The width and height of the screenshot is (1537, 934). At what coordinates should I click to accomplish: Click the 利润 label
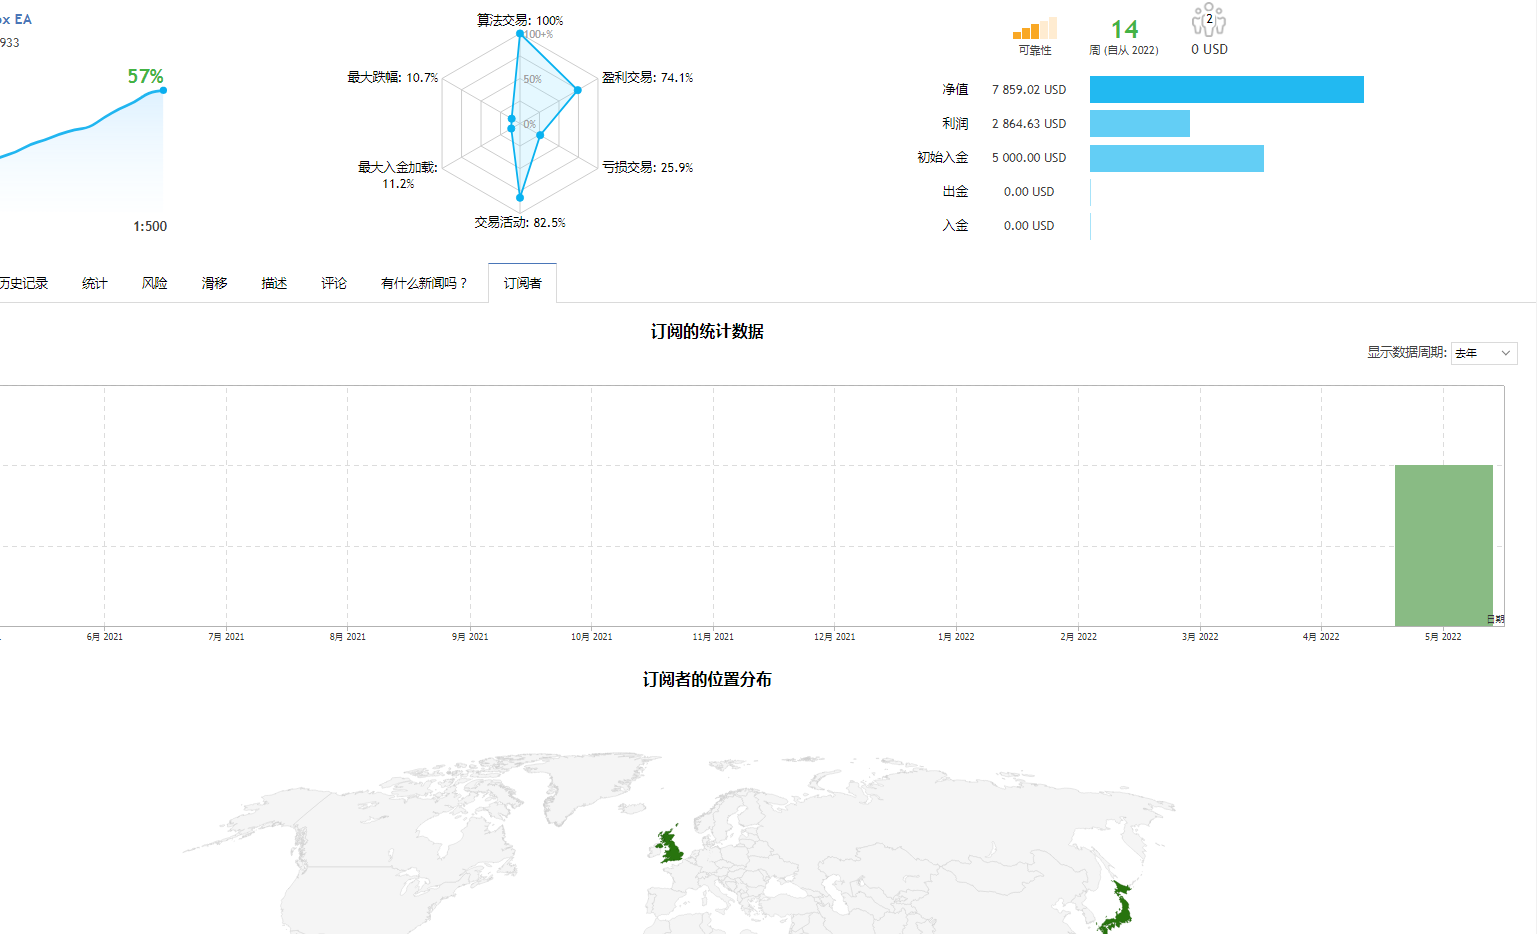click(x=955, y=124)
